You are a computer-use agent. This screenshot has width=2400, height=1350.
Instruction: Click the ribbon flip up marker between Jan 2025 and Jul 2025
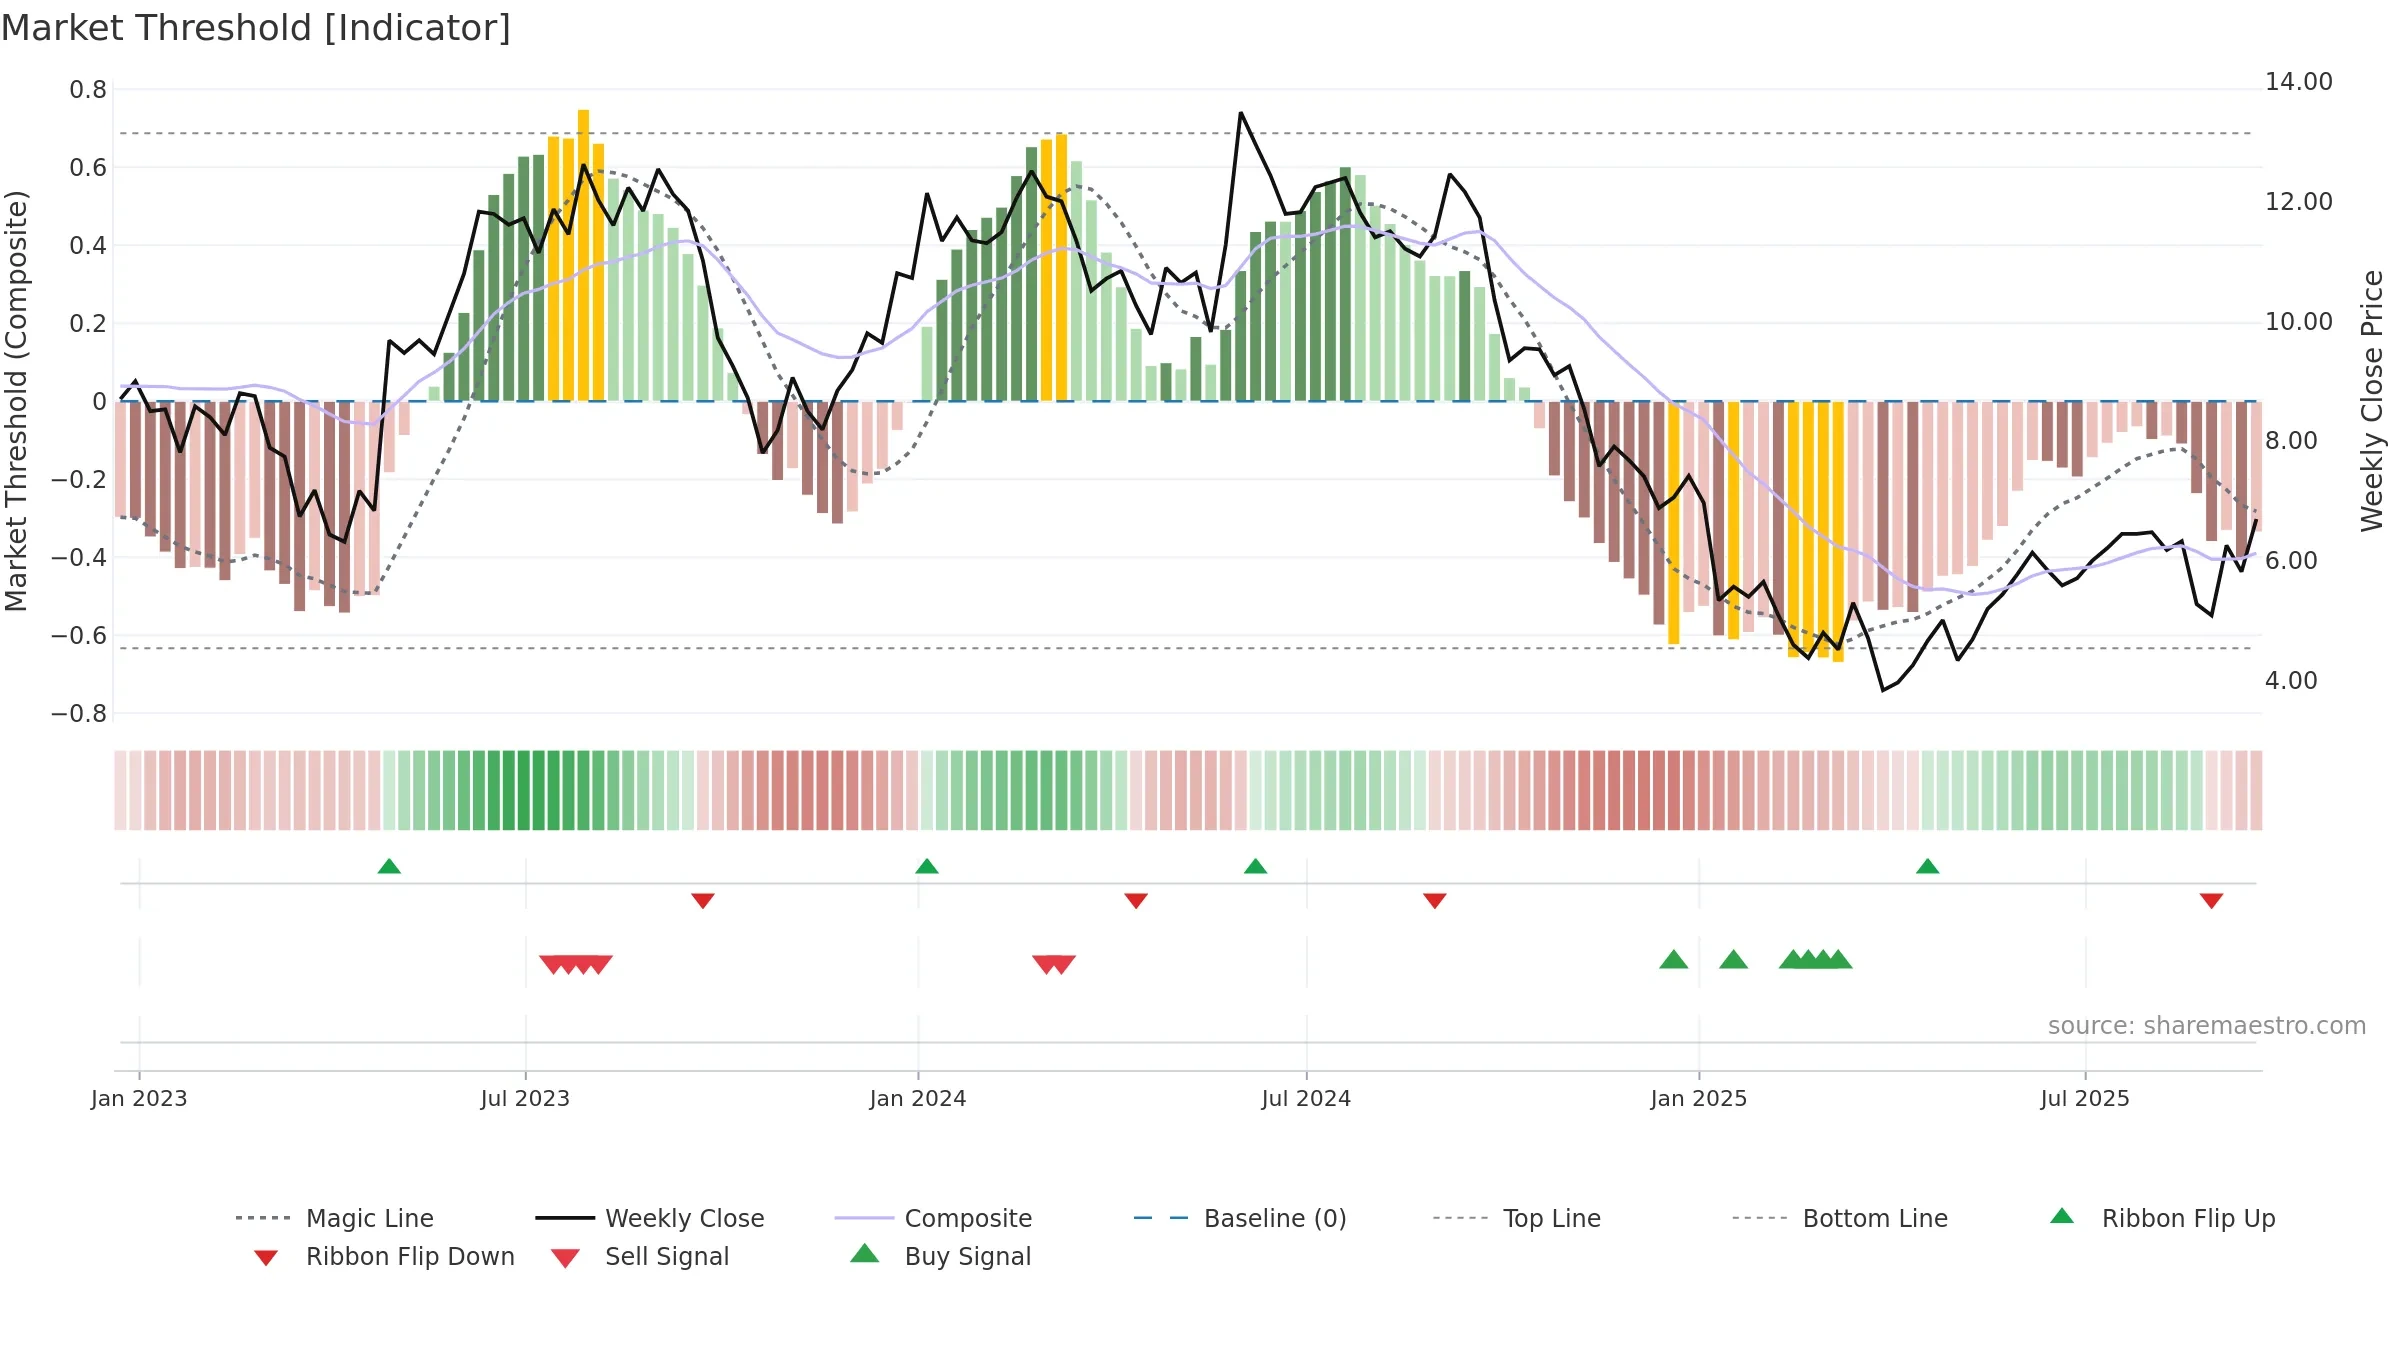(x=1928, y=866)
